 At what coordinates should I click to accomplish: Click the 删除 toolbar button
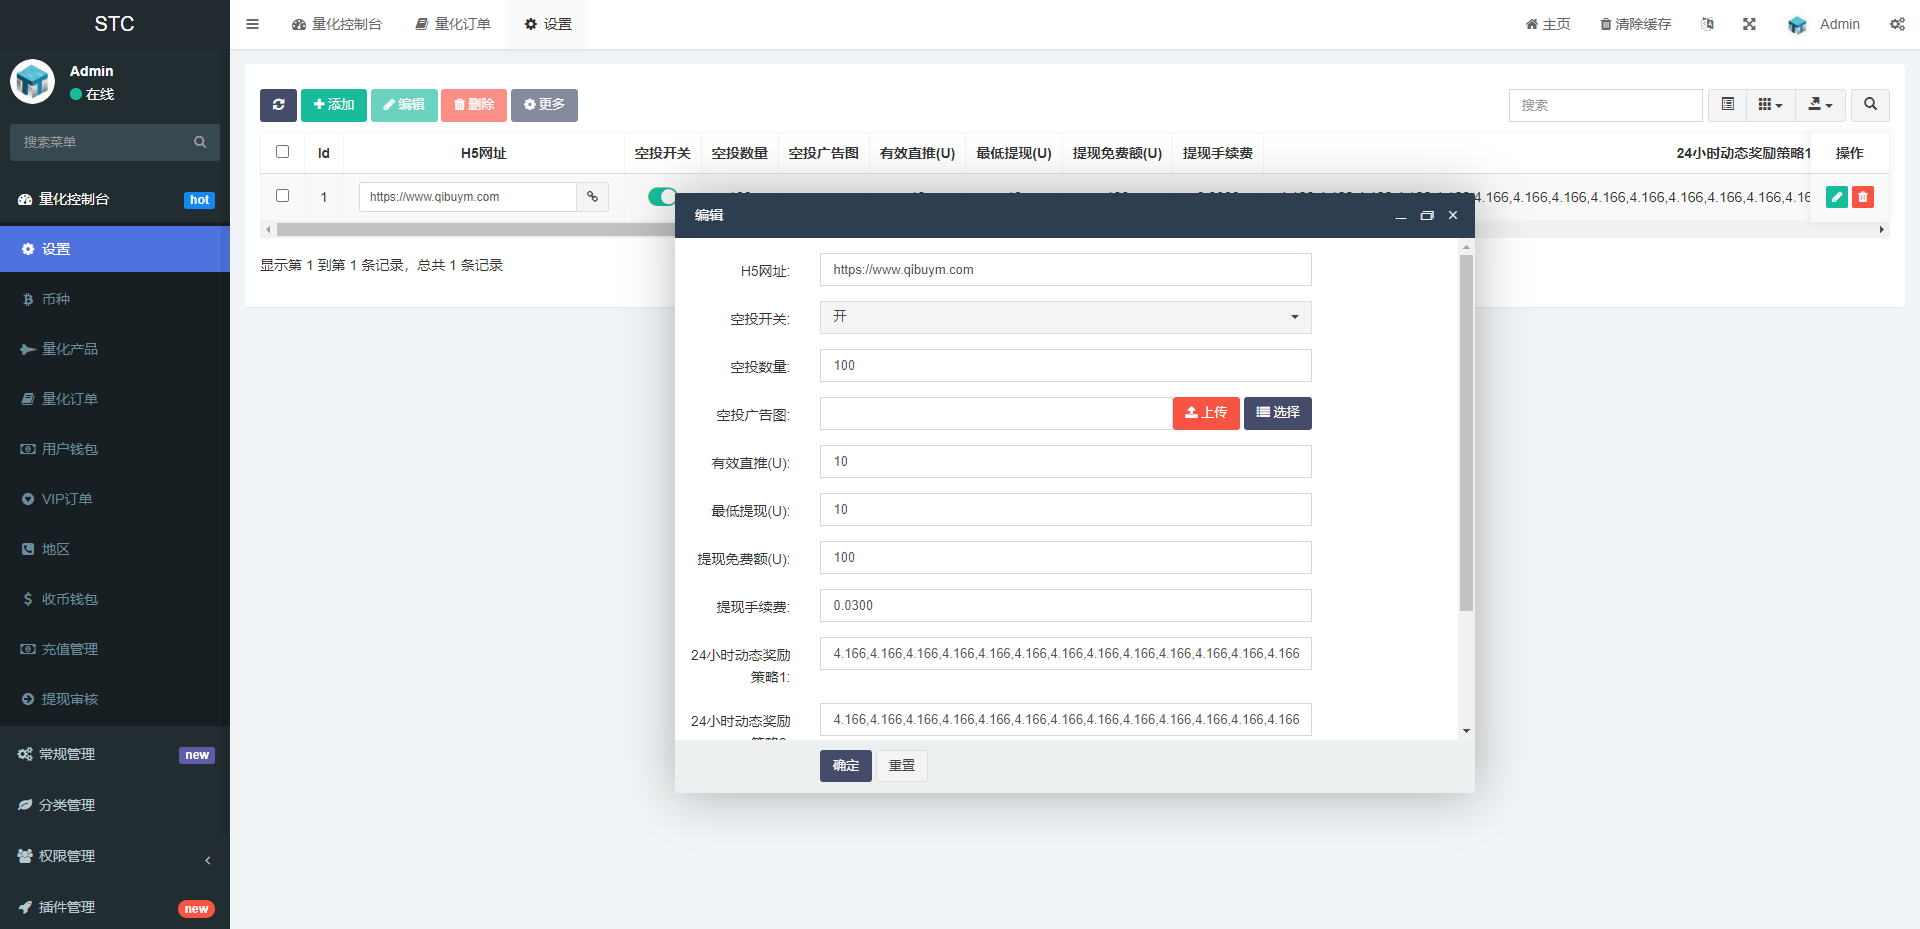click(474, 105)
